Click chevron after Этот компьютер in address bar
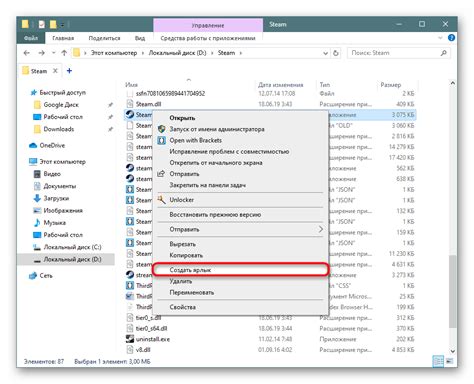The height and width of the screenshot is (384, 474). click(143, 53)
